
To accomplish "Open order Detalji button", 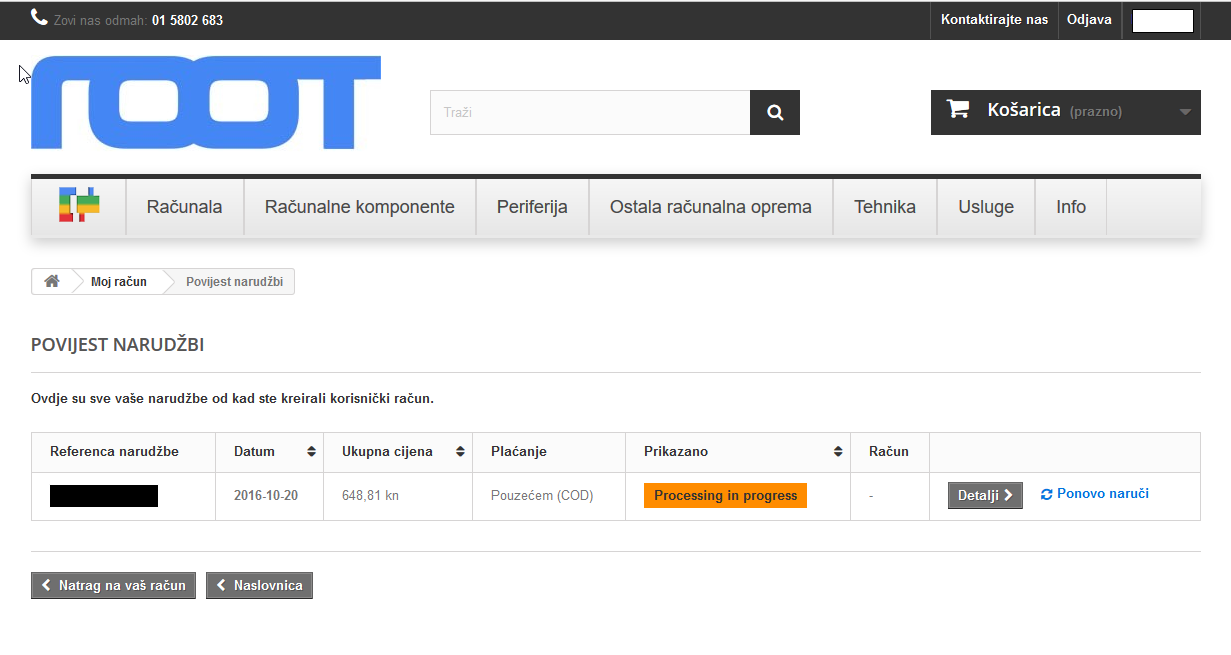I will click(x=985, y=495).
